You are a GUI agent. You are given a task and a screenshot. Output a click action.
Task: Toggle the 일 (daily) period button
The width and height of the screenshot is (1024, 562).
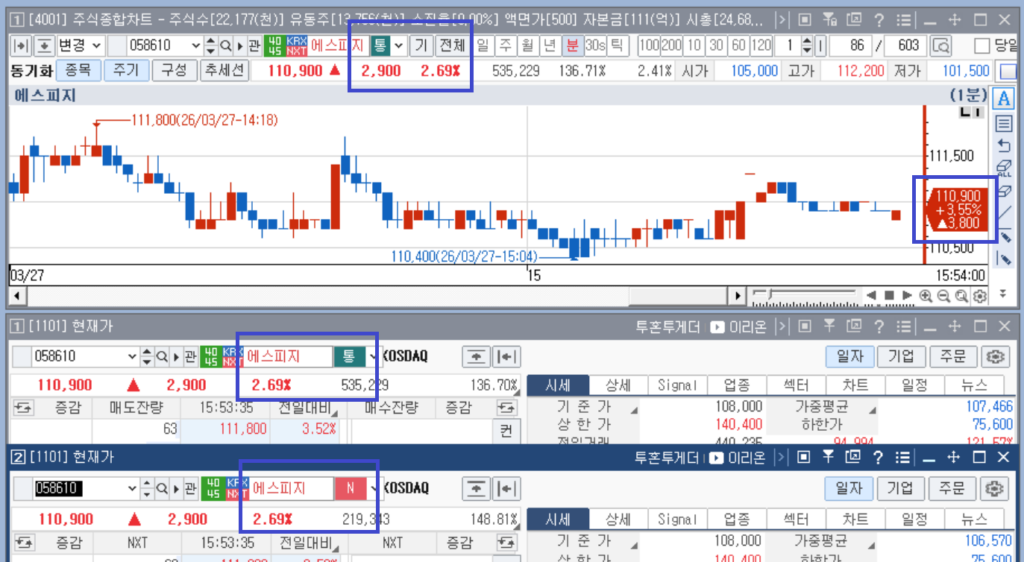pos(484,45)
